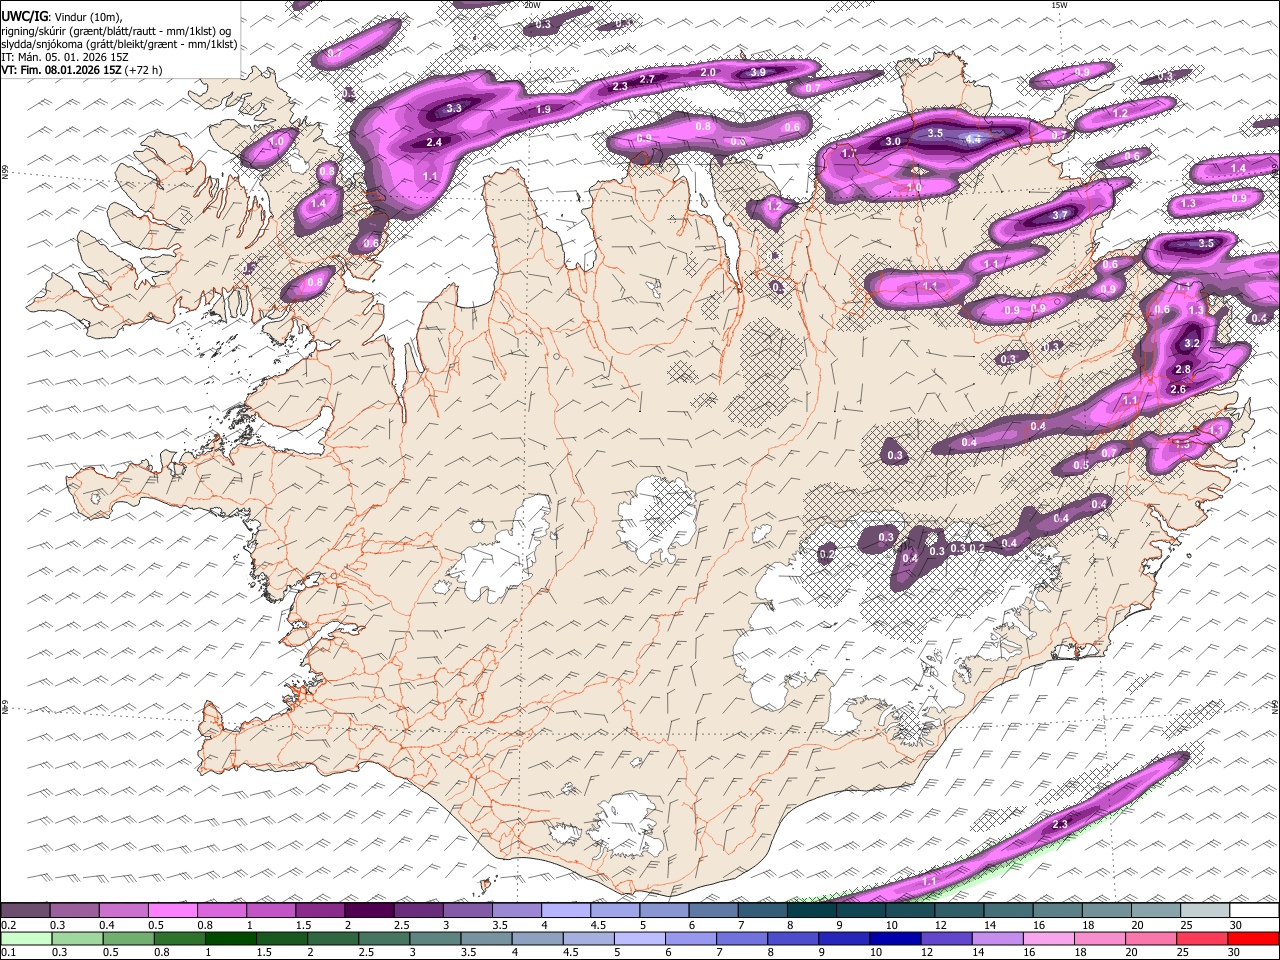
Task: Click the 2.7 precipitation value on the map
Action: tap(647, 79)
